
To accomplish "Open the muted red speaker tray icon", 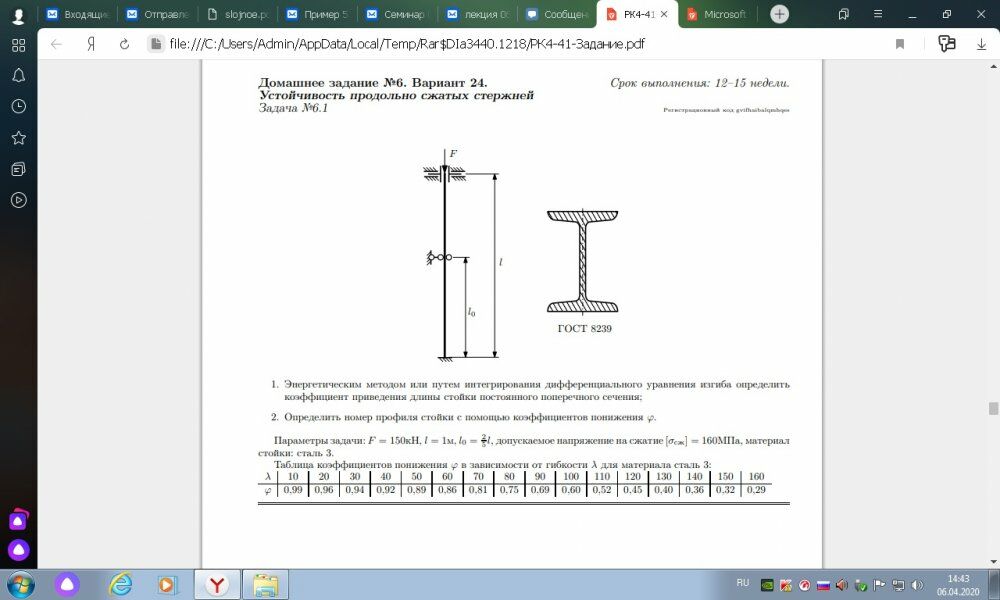I will click(842, 585).
